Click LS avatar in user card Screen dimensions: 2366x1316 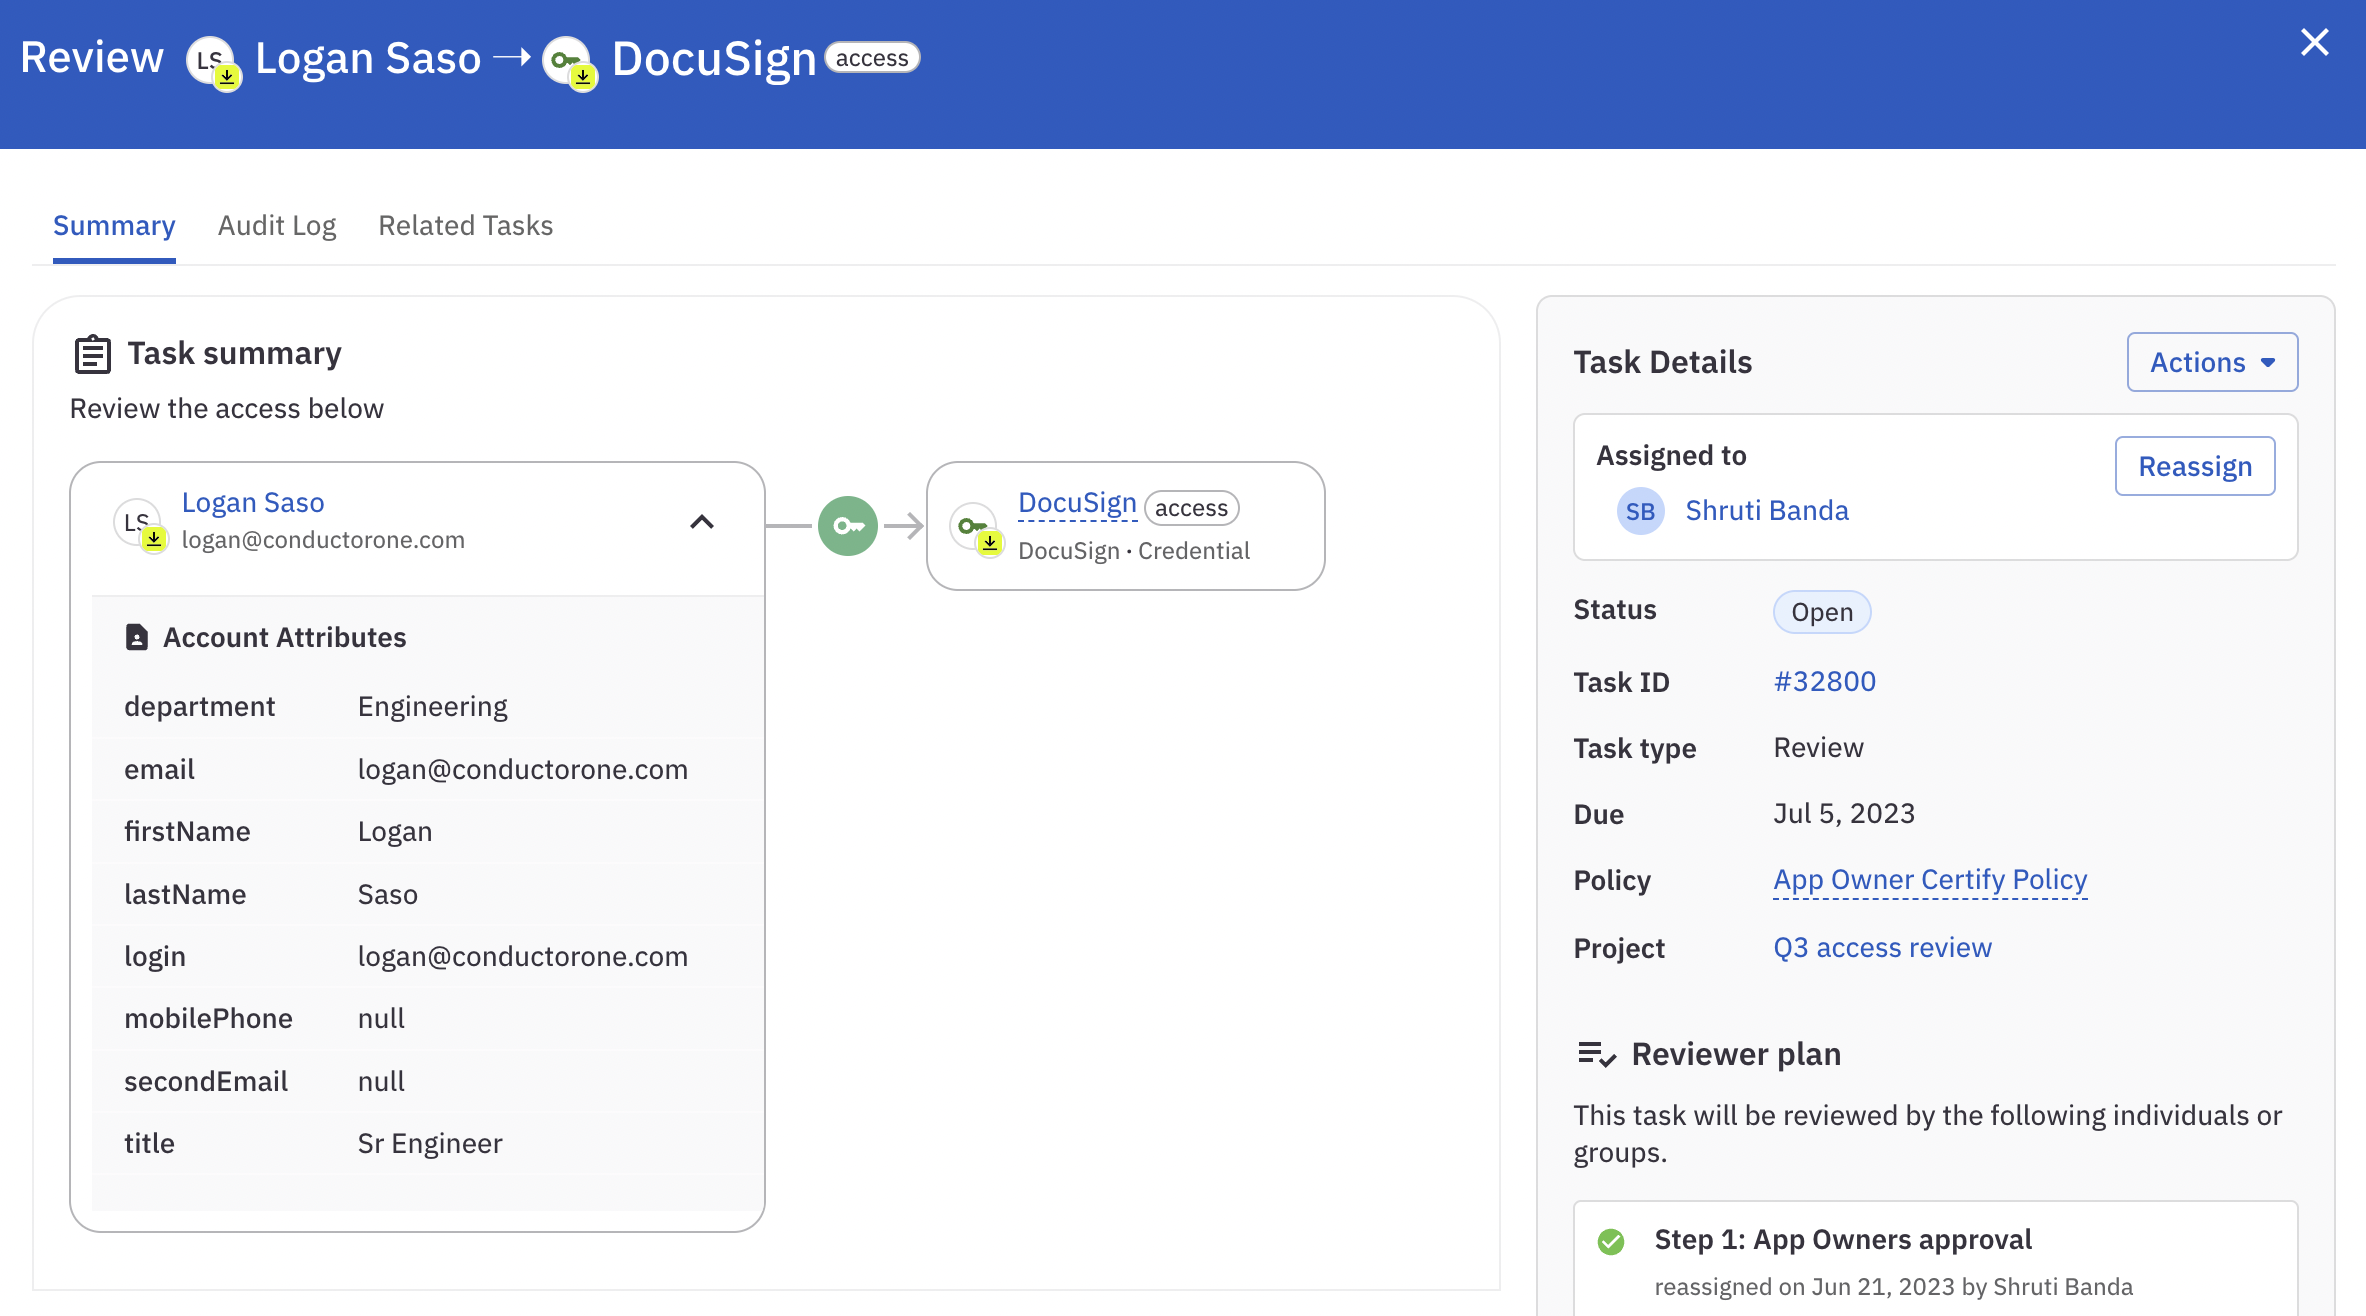tap(140, 524)
